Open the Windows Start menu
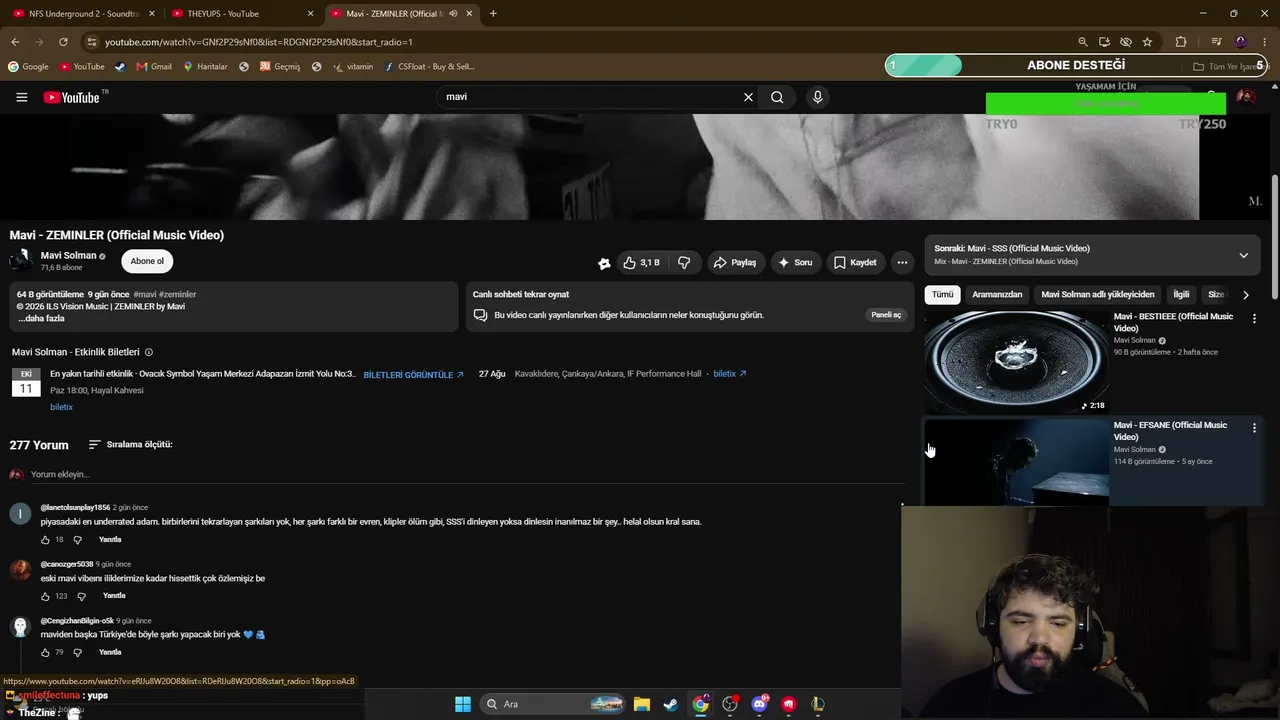Viewport: 1280px width, 720px height. click(462, 704)
